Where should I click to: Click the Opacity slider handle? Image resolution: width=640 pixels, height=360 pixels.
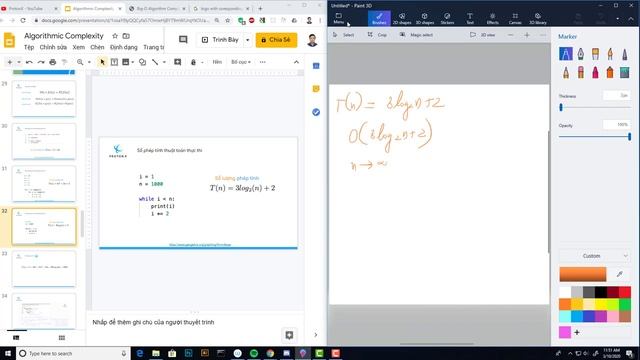point(630,137)
